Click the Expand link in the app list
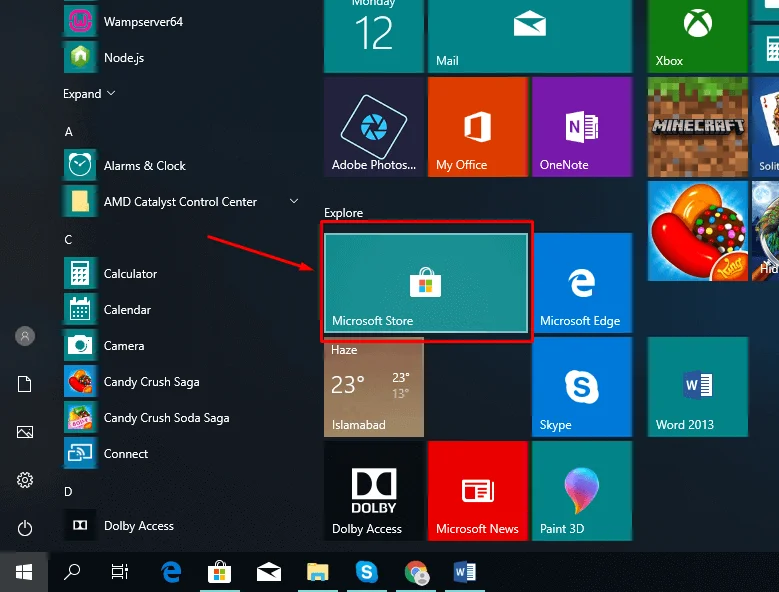The width and height of the screenshot is (779, 592). click(89, 94)
